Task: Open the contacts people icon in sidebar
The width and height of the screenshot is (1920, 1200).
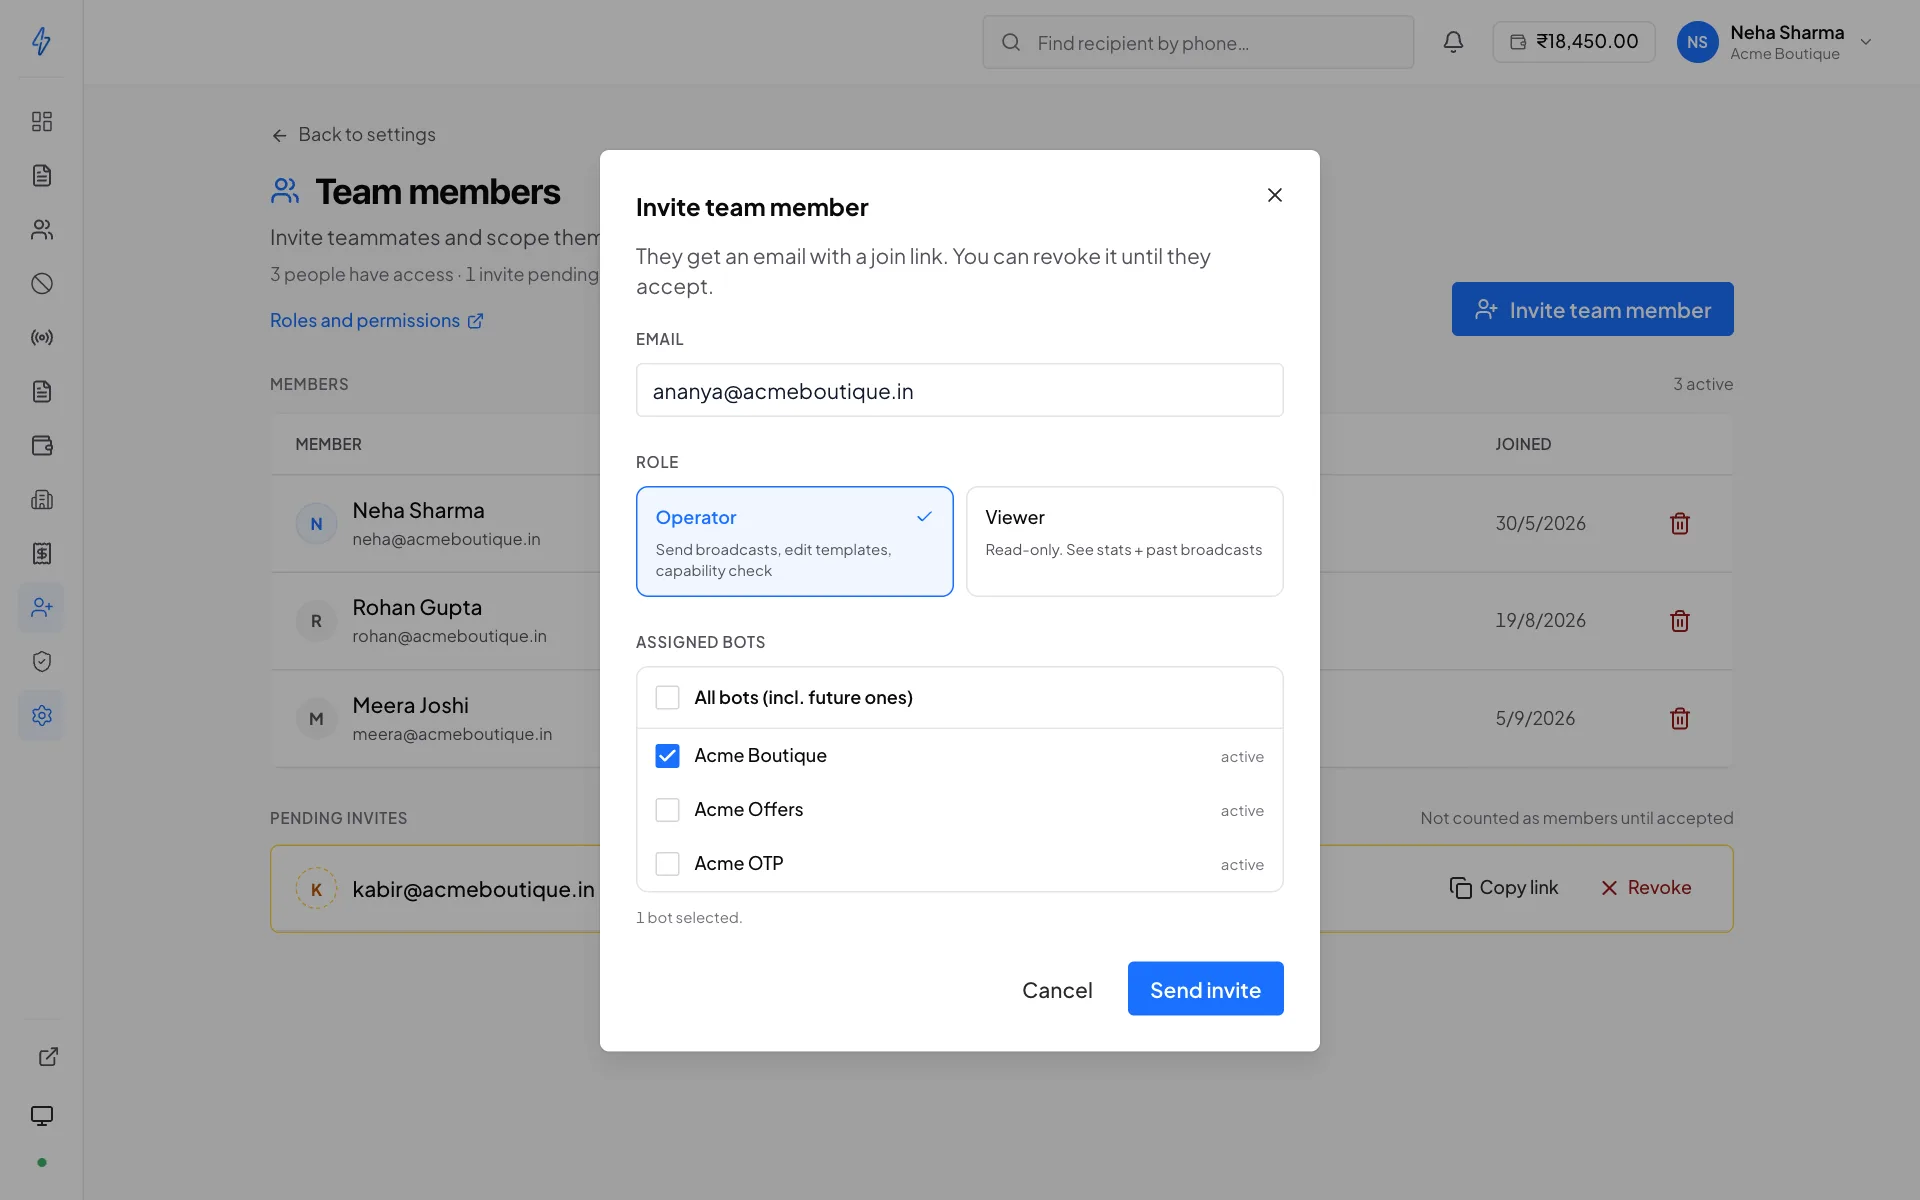Action: 41,230
